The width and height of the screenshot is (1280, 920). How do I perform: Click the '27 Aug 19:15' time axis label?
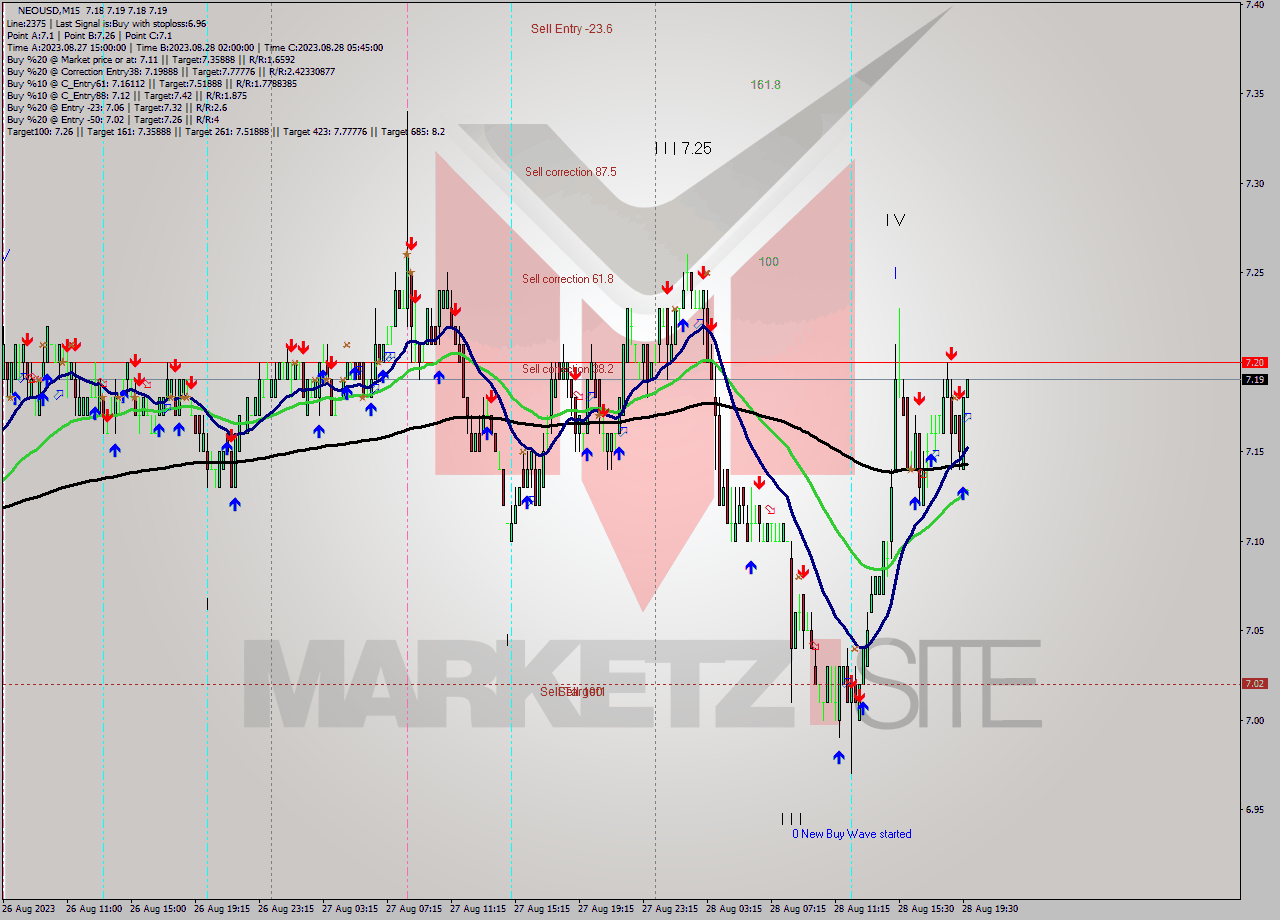click(606, 909)
